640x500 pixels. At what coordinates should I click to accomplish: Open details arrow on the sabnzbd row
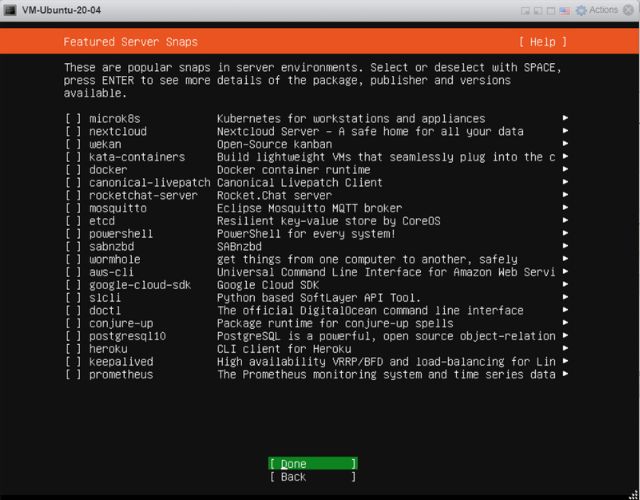coord(565,246)
